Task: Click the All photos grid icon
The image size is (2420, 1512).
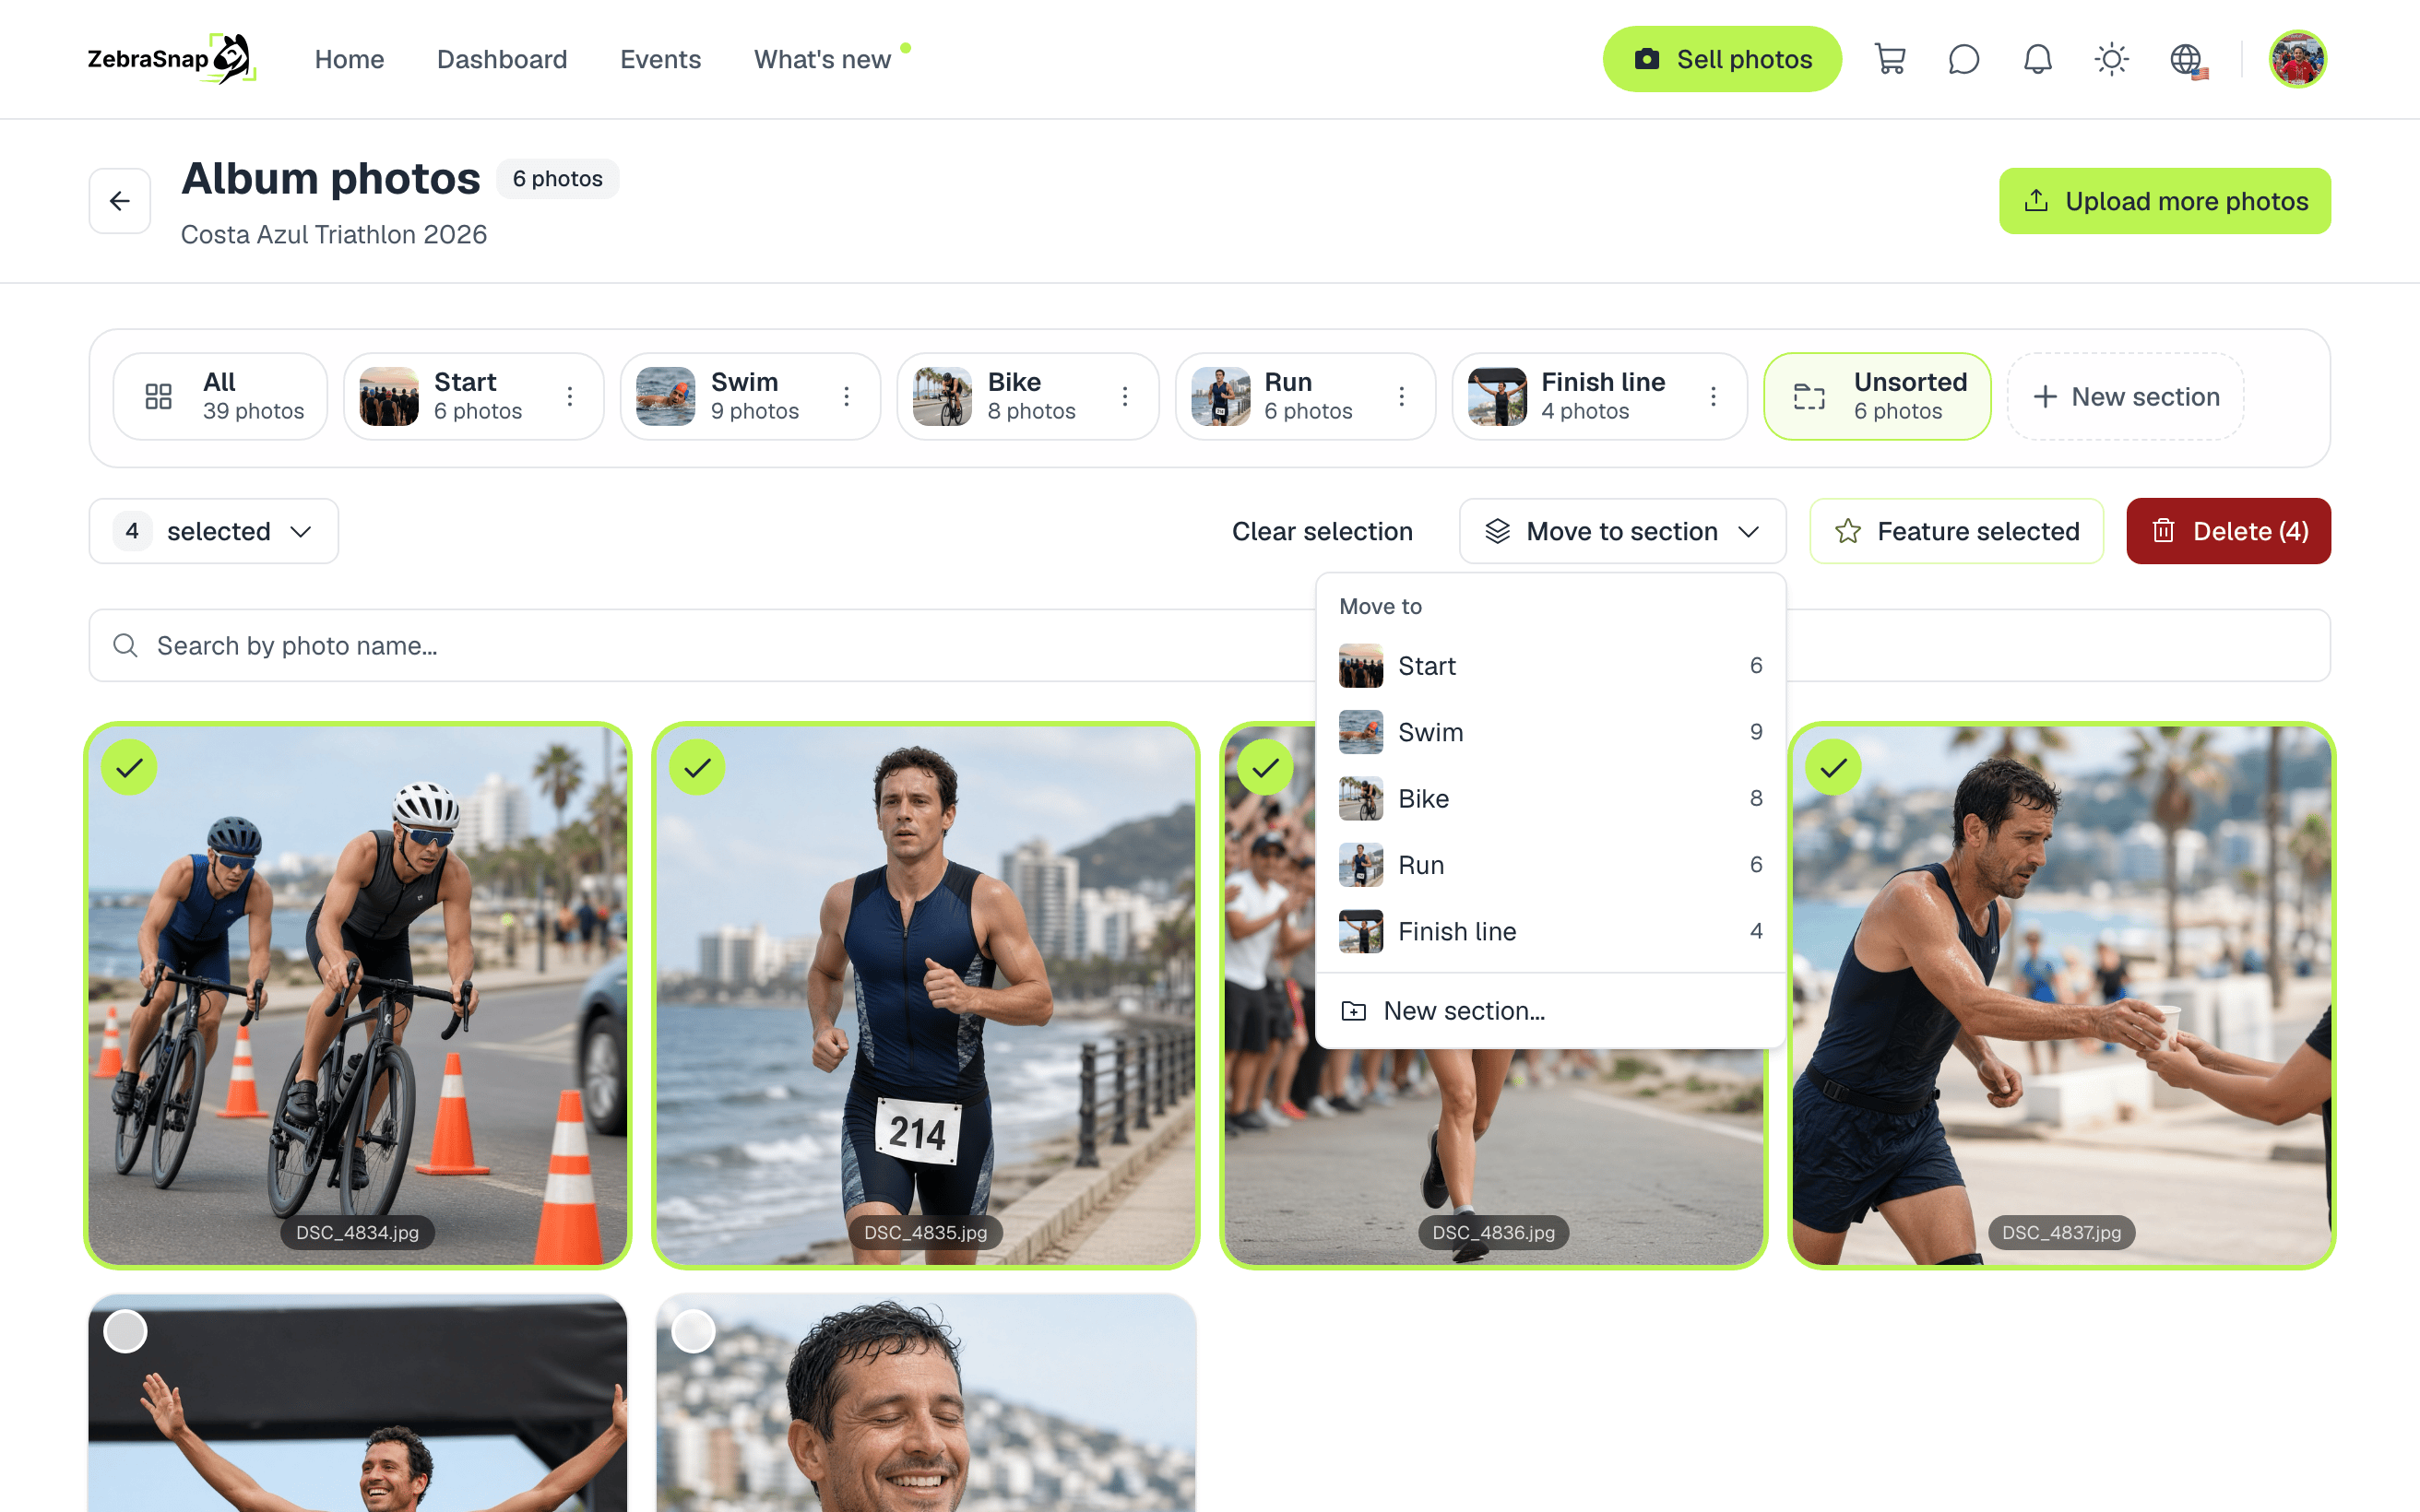Action: point(159,397)
